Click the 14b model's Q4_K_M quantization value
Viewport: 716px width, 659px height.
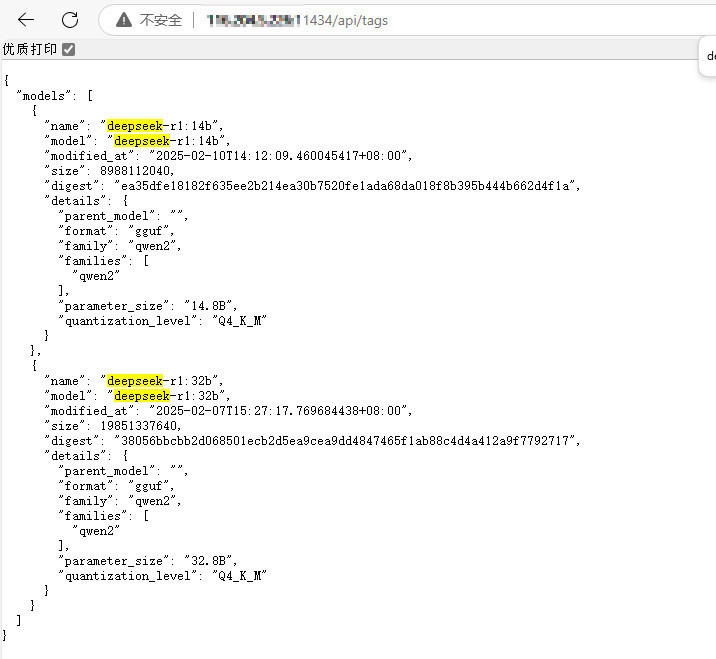(242, 320)
